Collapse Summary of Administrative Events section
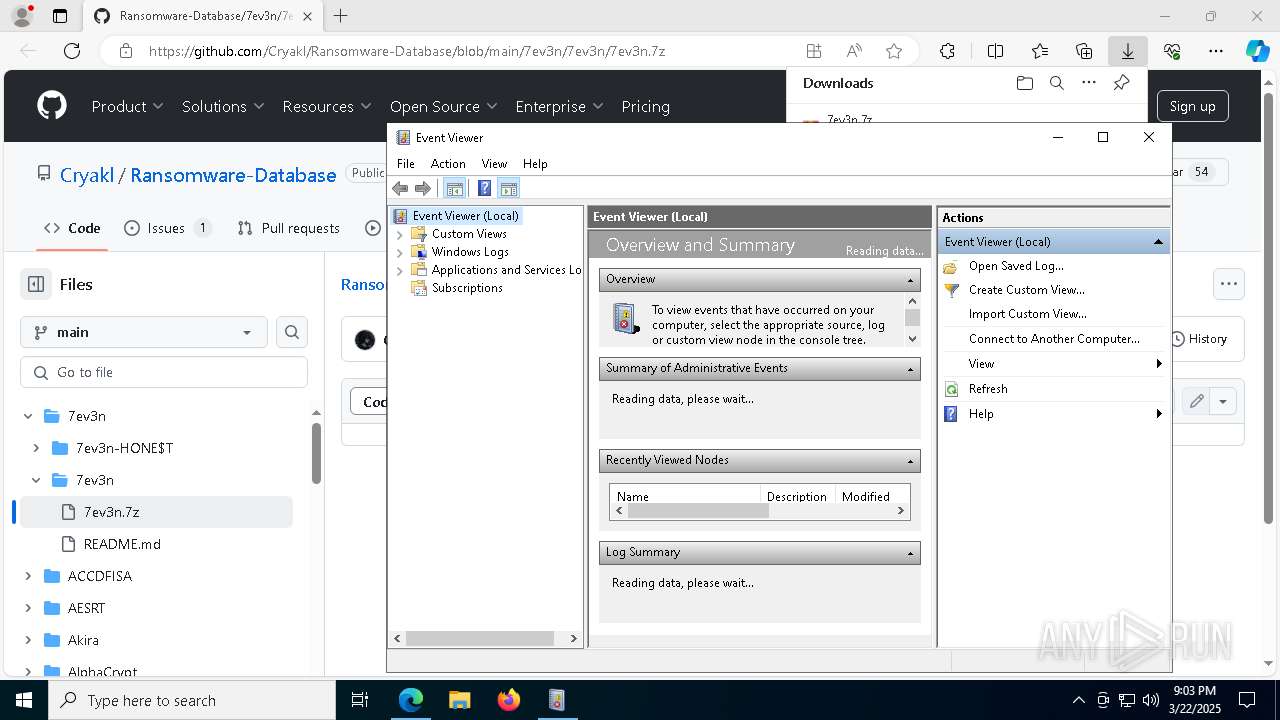1280x720 pixels. pos(911,369)
